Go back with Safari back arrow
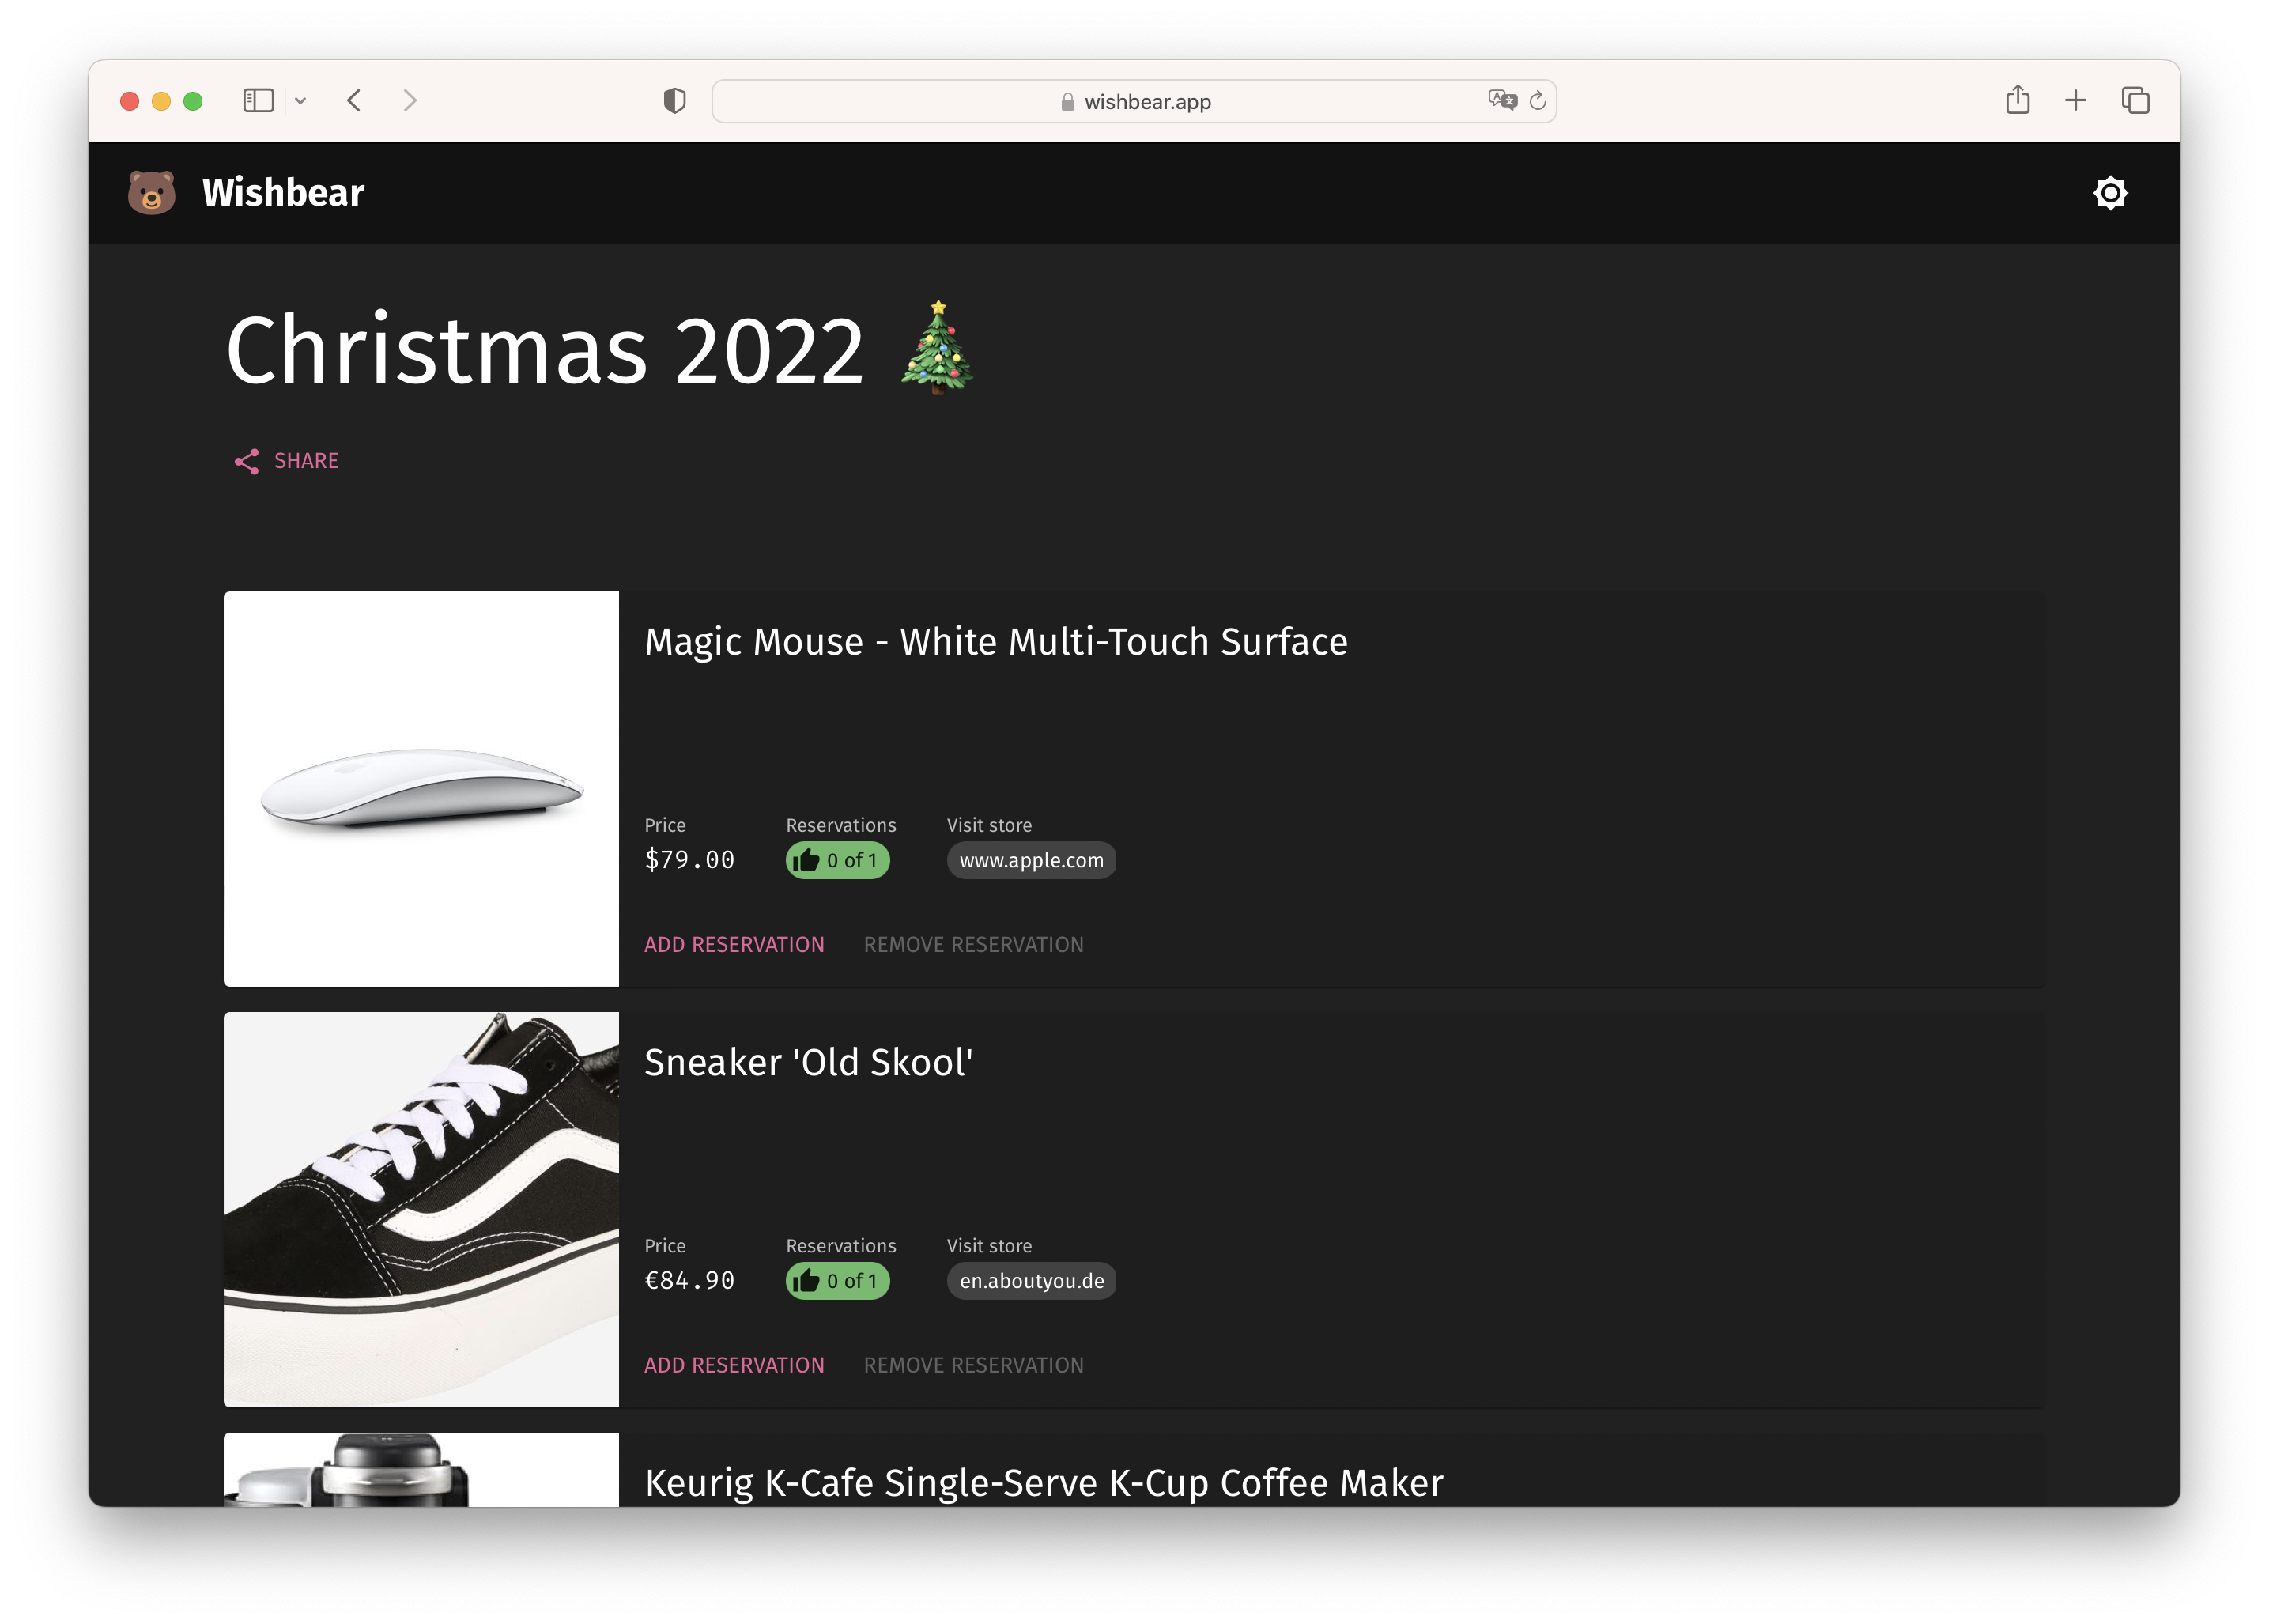 [354, 100]
